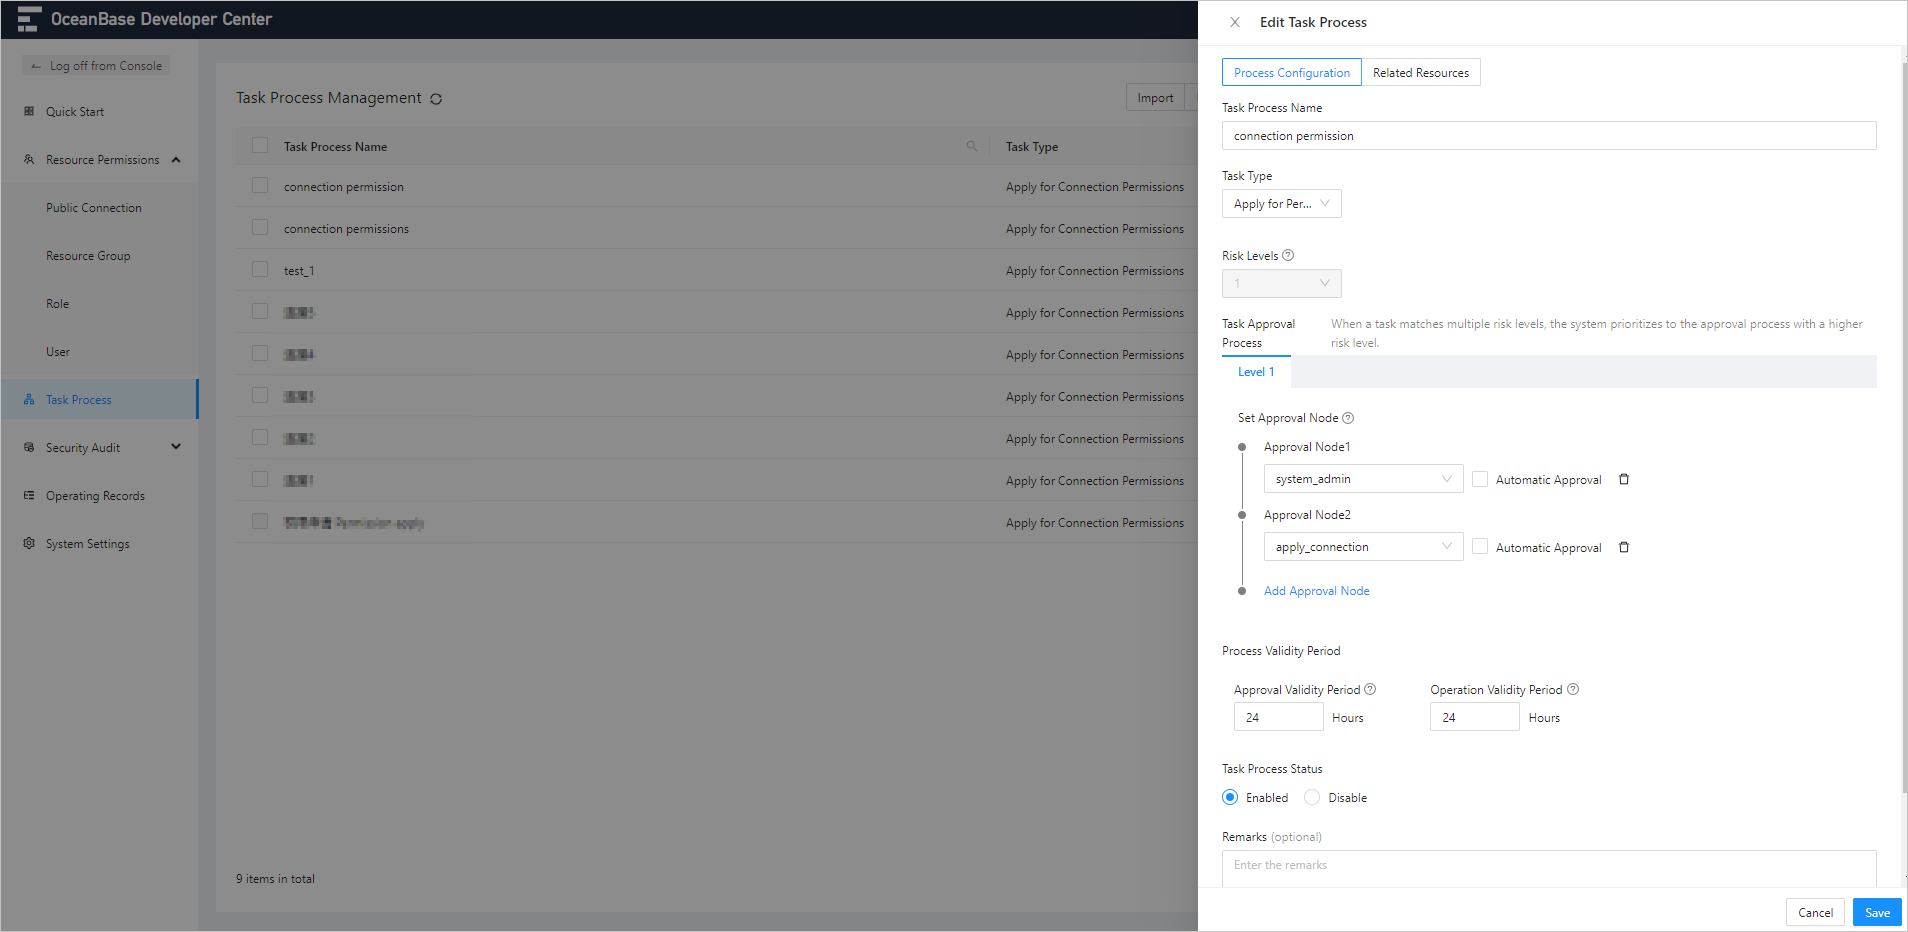1908x932 pixels.
Task: Click the Risk Levels help icon
Action: click(1288, 255)
